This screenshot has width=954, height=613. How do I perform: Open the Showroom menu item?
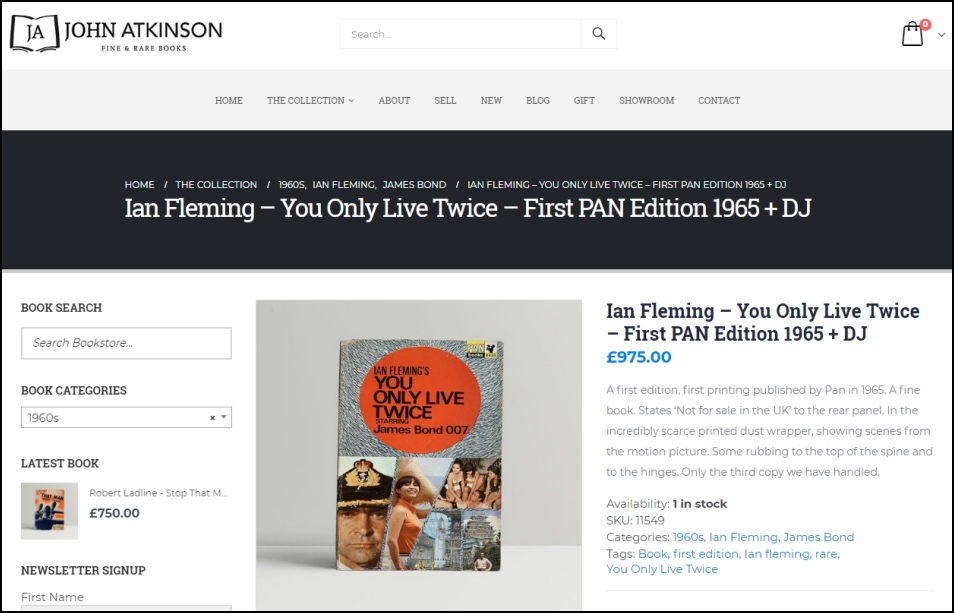pos(646,100)
